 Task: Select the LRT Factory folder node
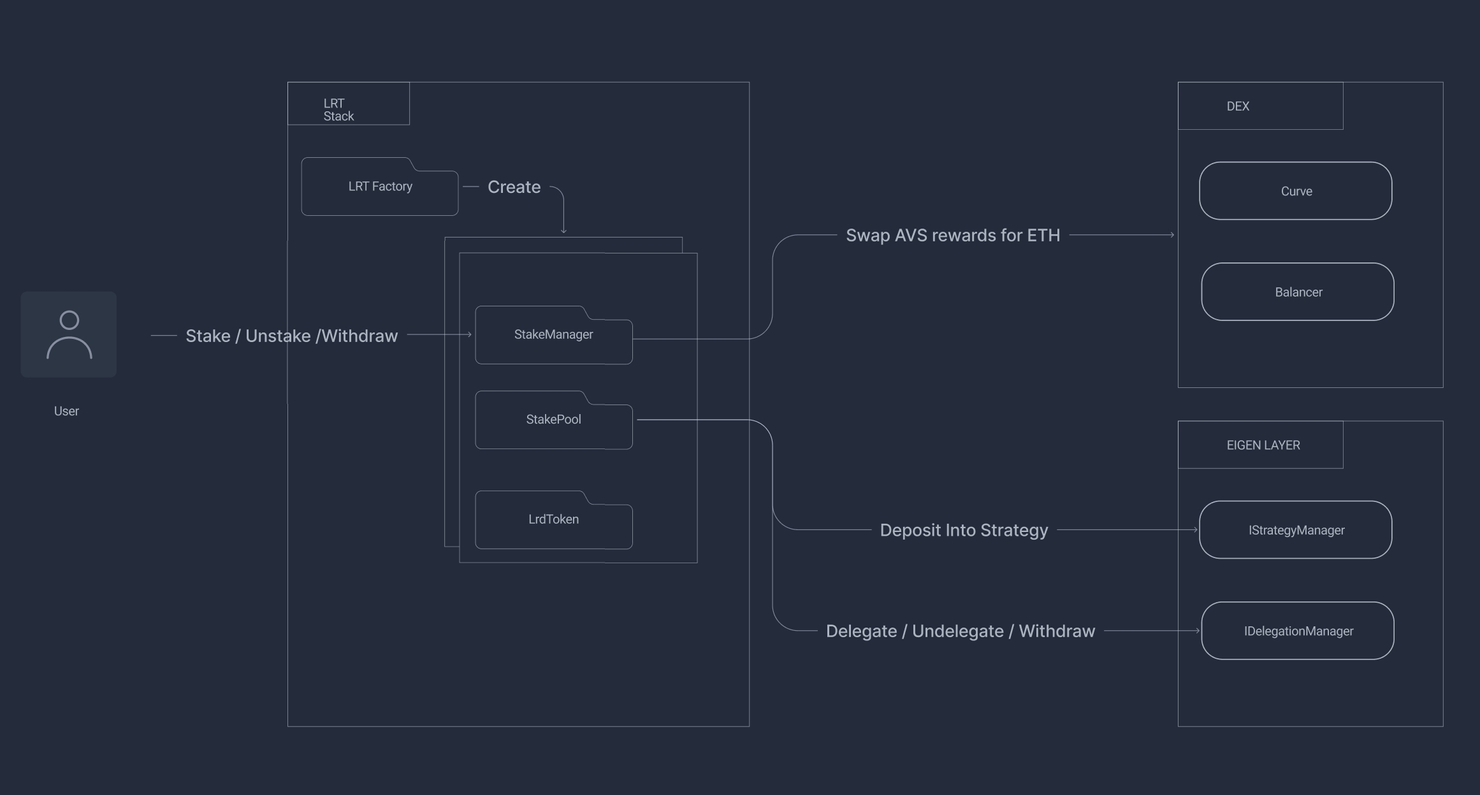pyautogui.click(x=380, y=187)
